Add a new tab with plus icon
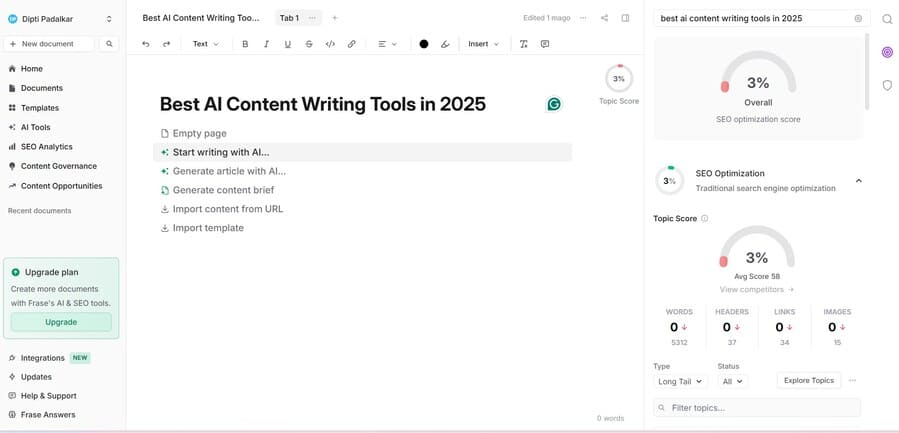This screenshot has width=899, height=433. [335, 18]
